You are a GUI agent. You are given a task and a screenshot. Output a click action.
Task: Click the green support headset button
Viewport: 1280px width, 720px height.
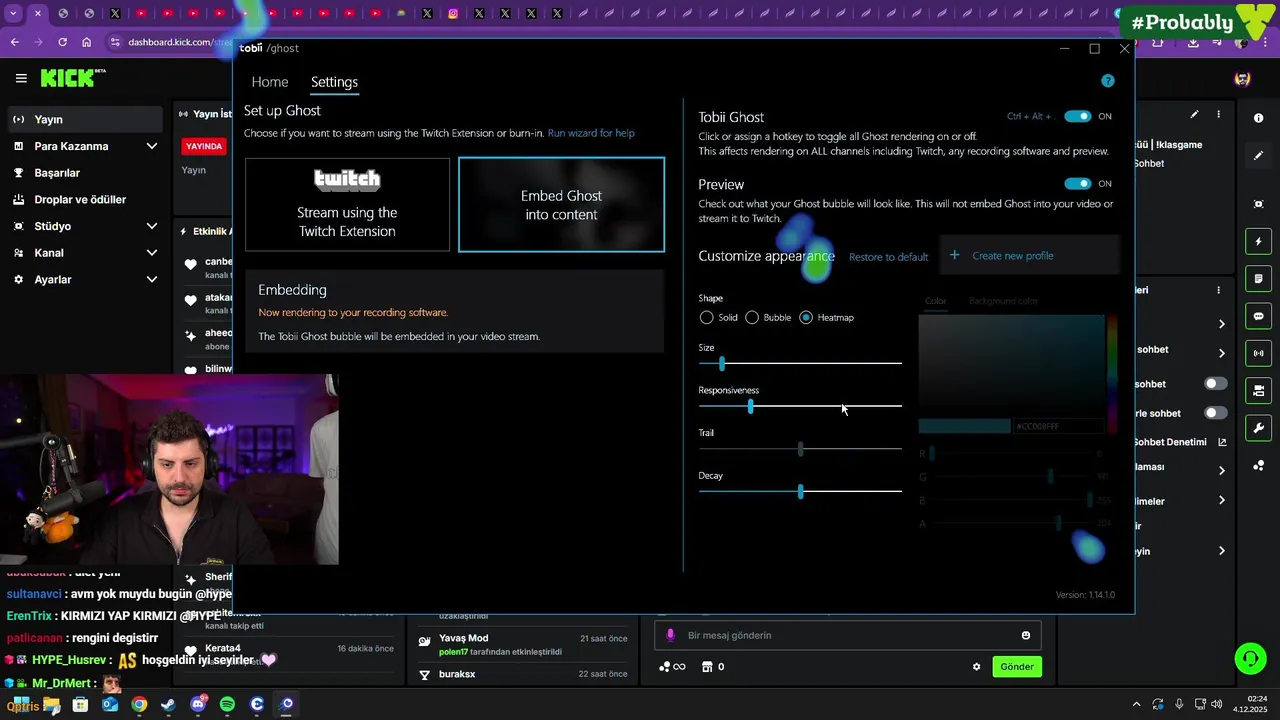click(x=1250, y=658)
